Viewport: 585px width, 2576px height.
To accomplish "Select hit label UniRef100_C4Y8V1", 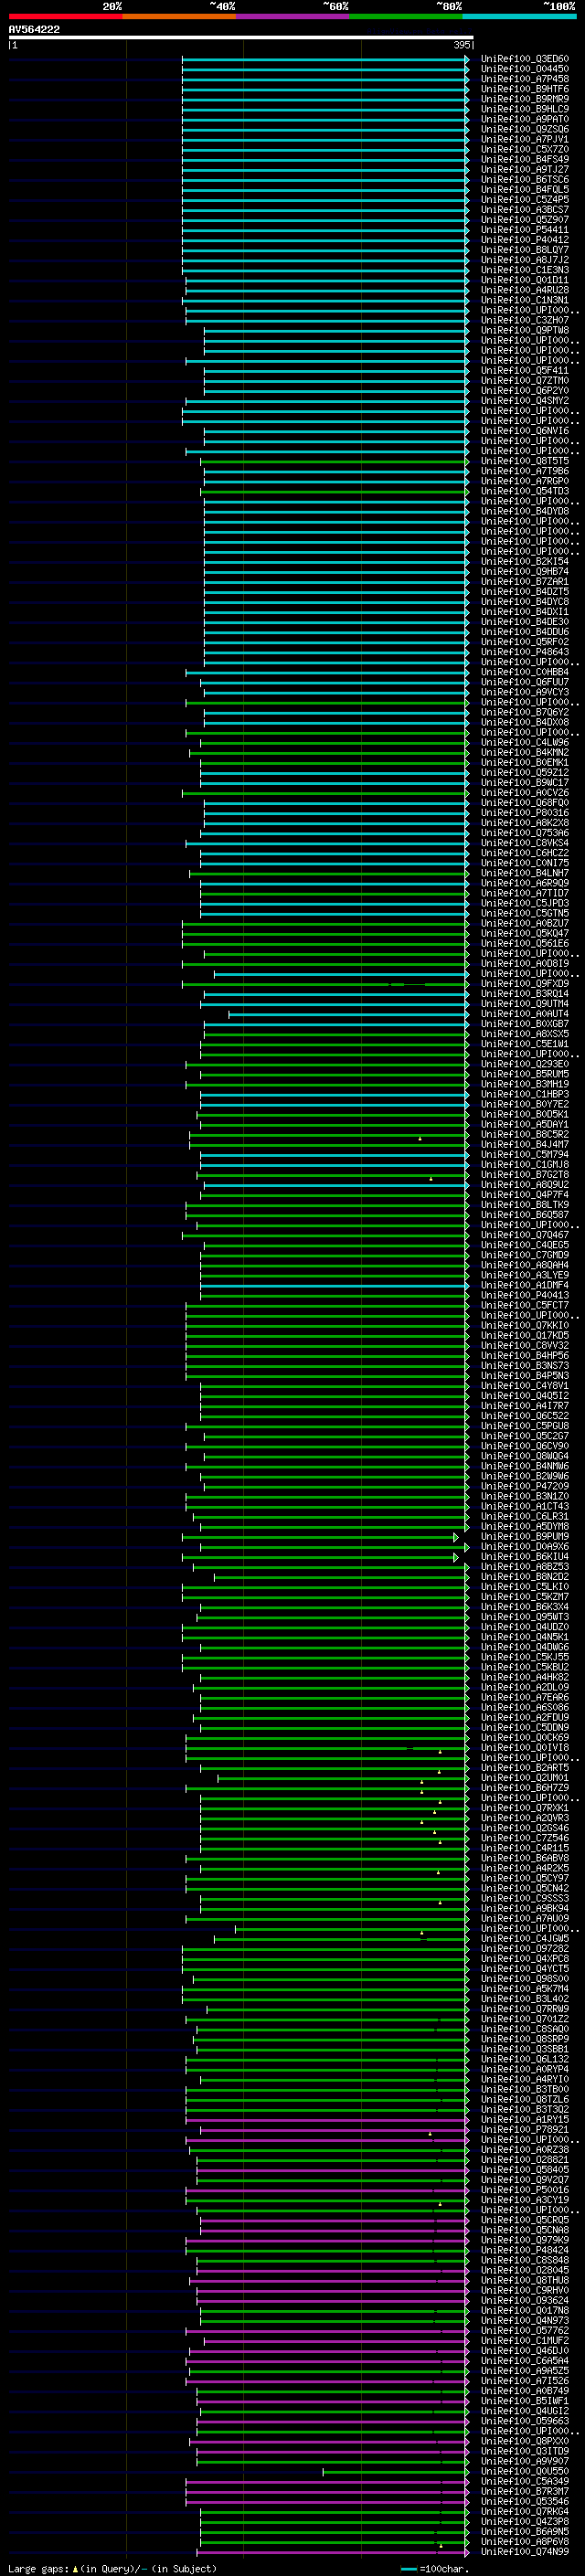I will pos(525,1385).
